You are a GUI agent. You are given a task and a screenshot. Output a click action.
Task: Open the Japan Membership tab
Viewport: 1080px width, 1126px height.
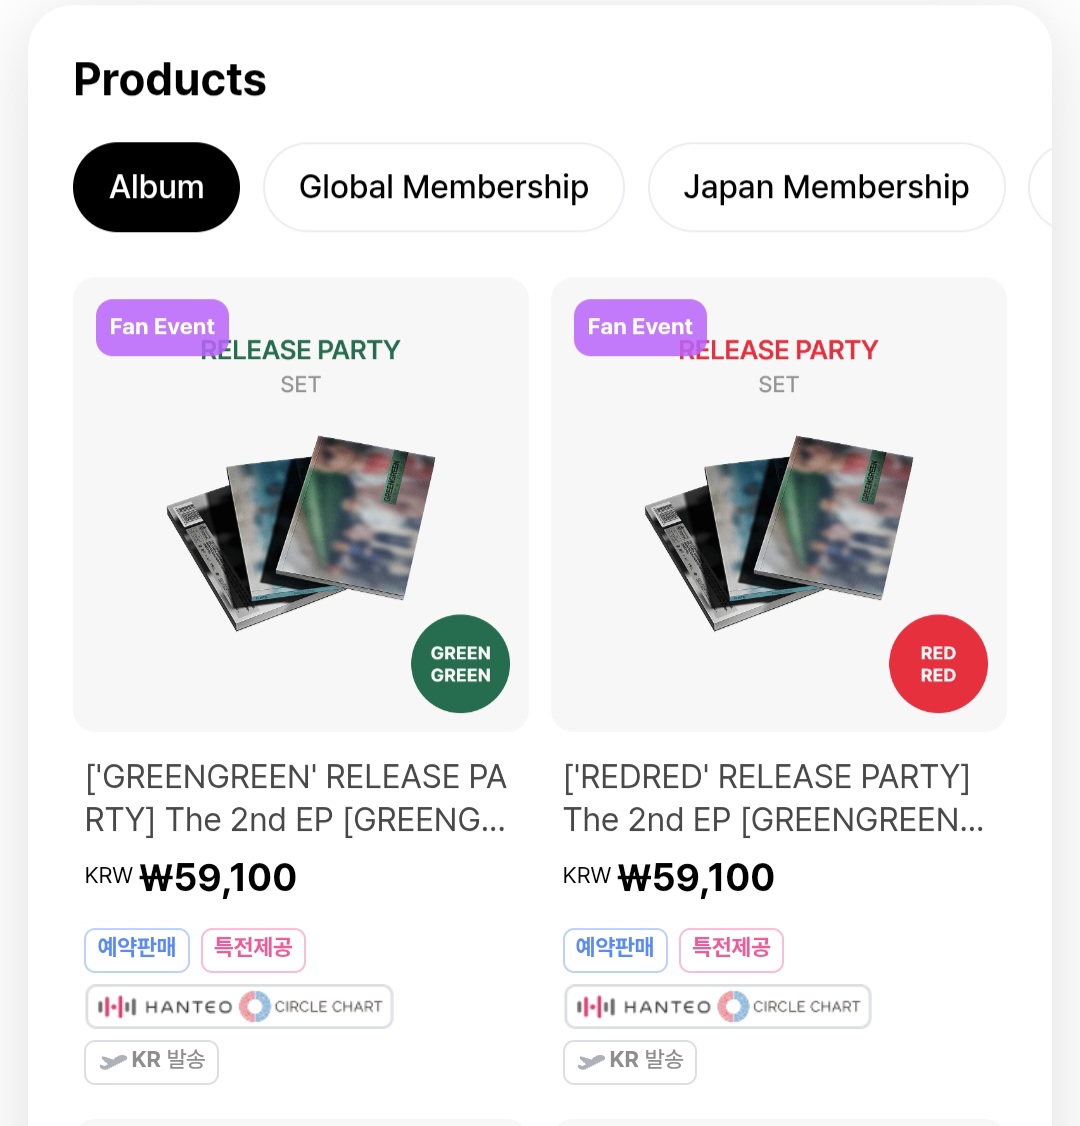[x=826, y=187]
